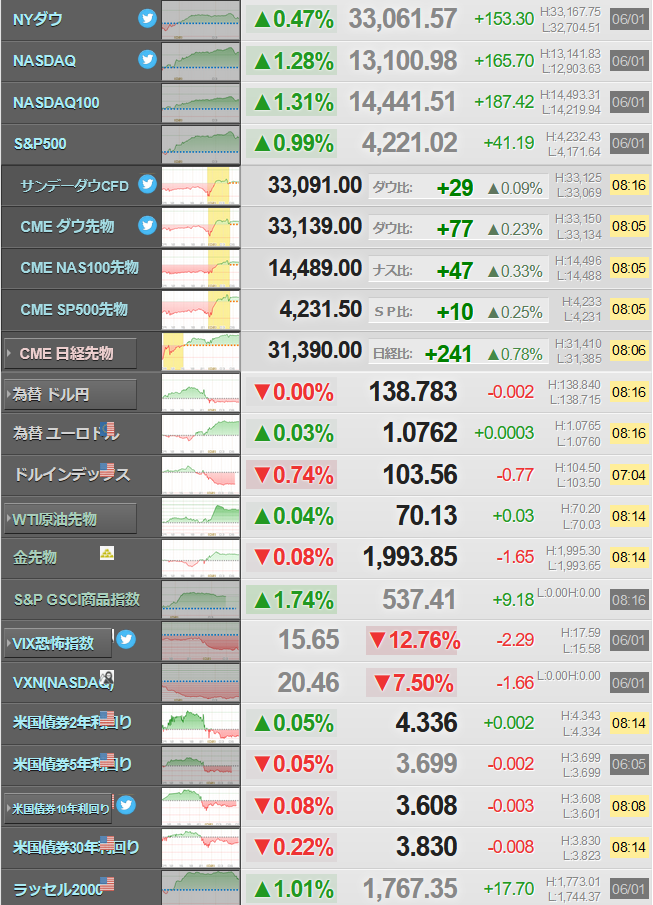
Task: Click the S&P500 value 4,221.02
Action: point(409,144)
